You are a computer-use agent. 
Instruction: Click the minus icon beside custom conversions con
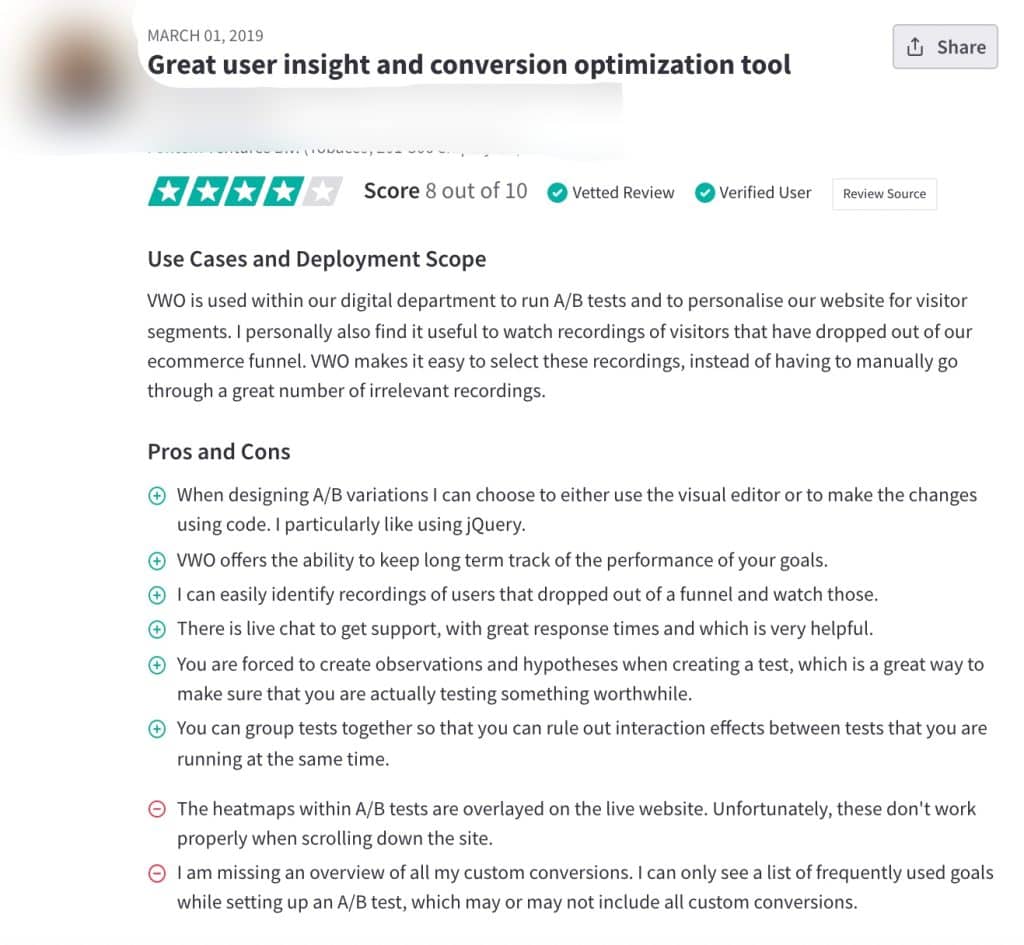pos(157,874)
